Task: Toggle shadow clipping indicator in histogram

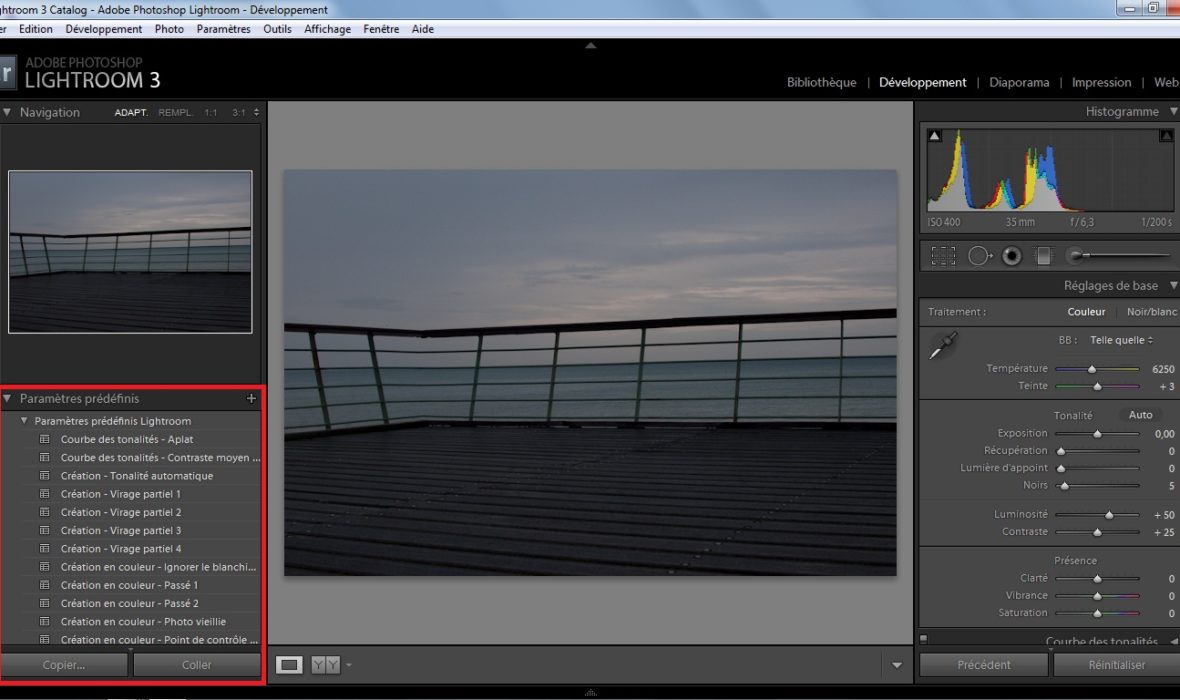Action: (934, 135)
